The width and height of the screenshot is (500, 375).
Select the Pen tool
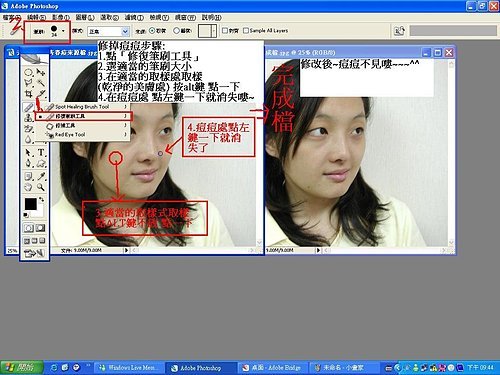pos(29,163)
